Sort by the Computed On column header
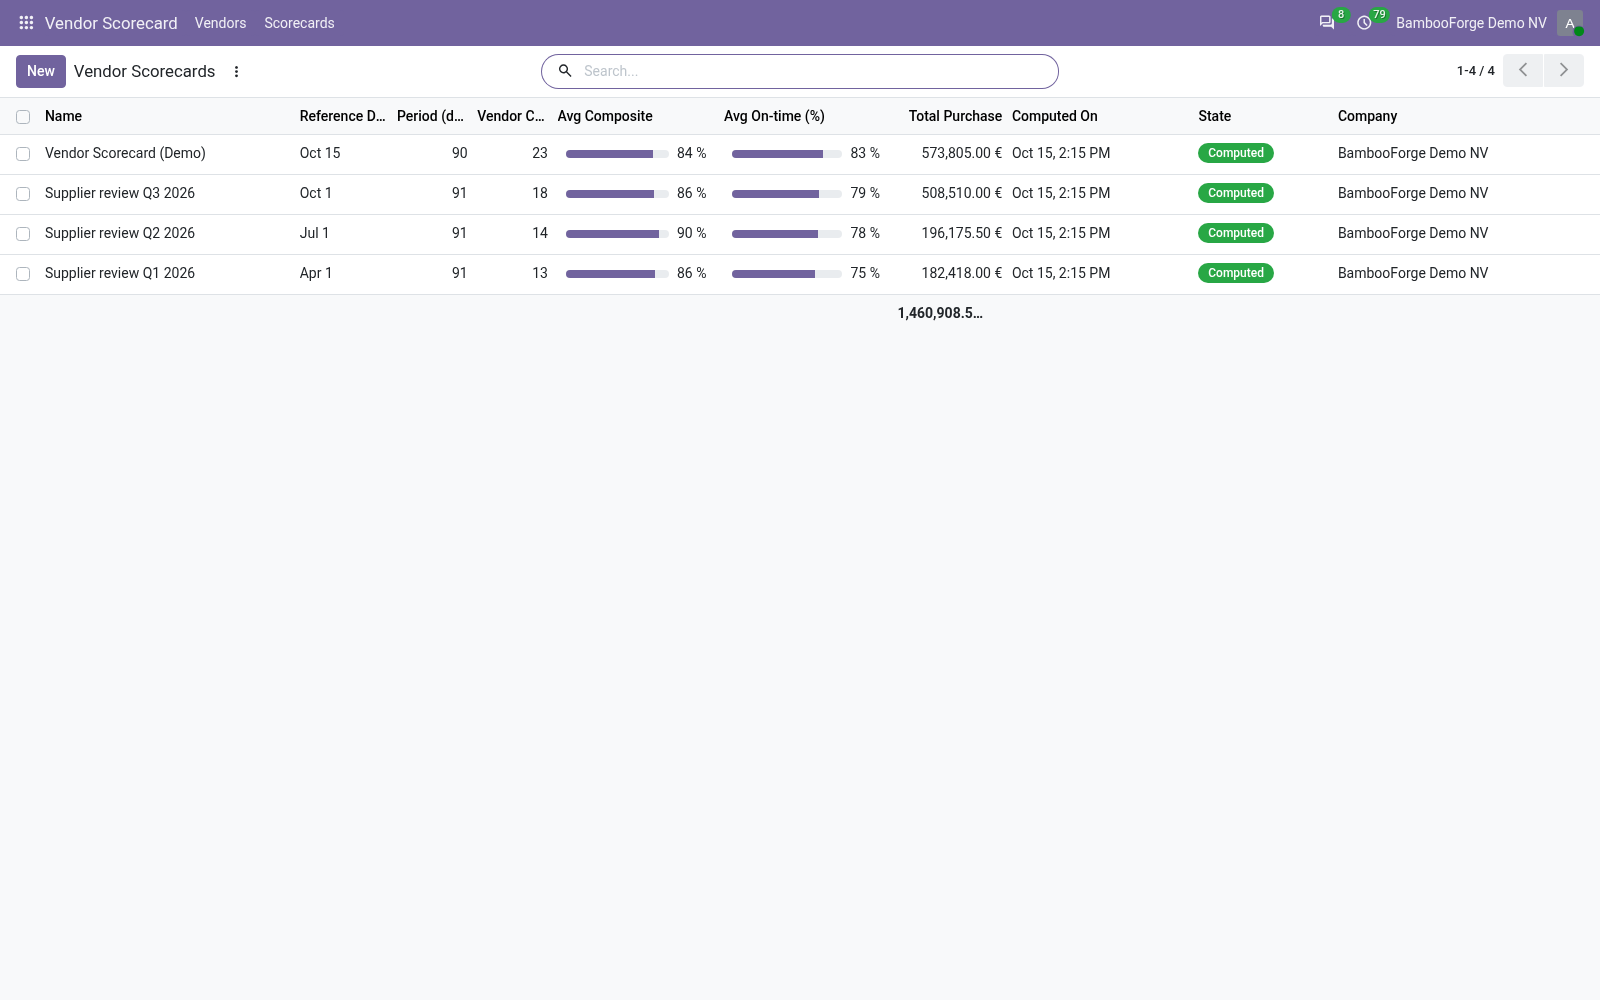This screenshot has height=1000, width=1600. pos(1054,116)
